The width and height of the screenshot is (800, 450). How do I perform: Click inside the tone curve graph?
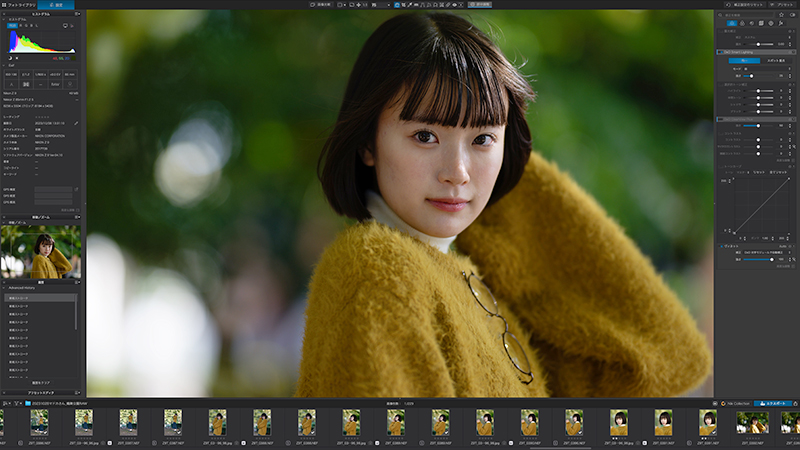[761, 206]
